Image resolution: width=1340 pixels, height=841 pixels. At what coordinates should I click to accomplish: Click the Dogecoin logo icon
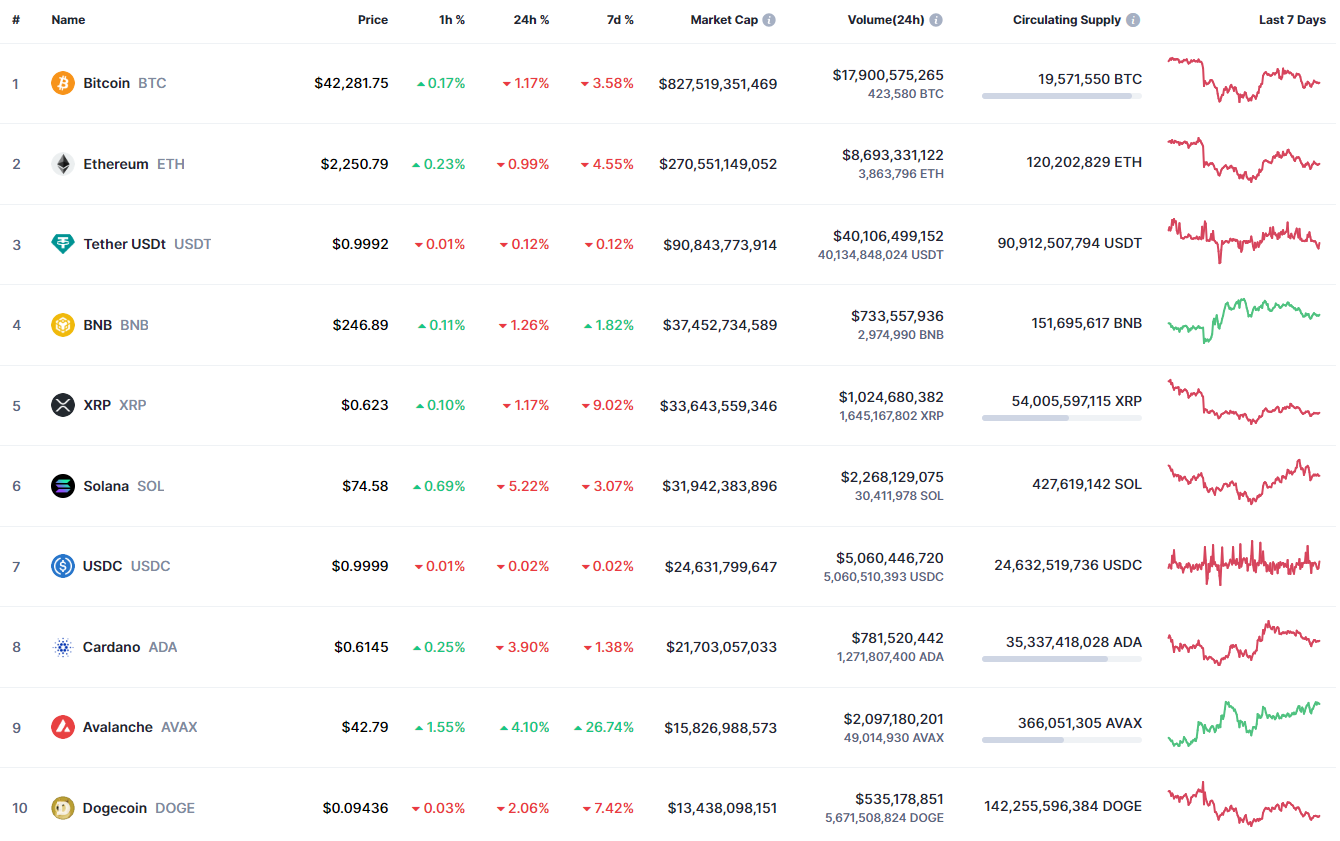(63, 808)
